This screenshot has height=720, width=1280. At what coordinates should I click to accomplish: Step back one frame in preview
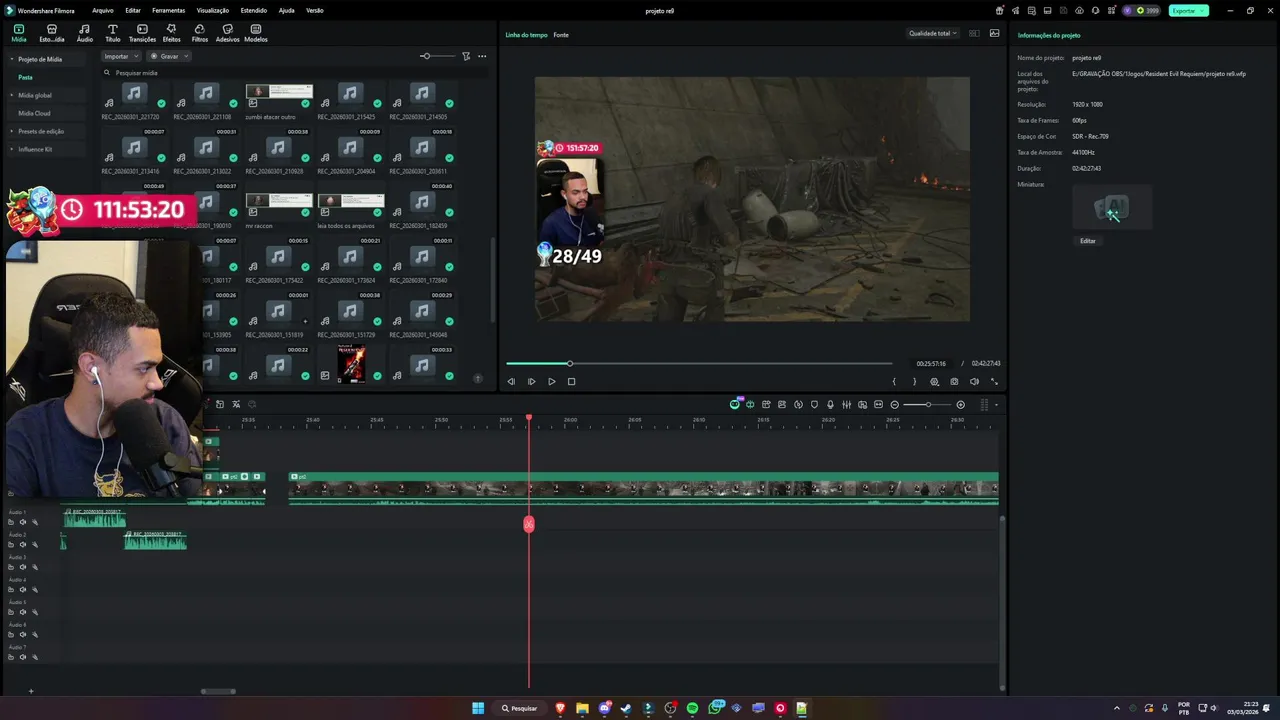(x=511, y=381)
